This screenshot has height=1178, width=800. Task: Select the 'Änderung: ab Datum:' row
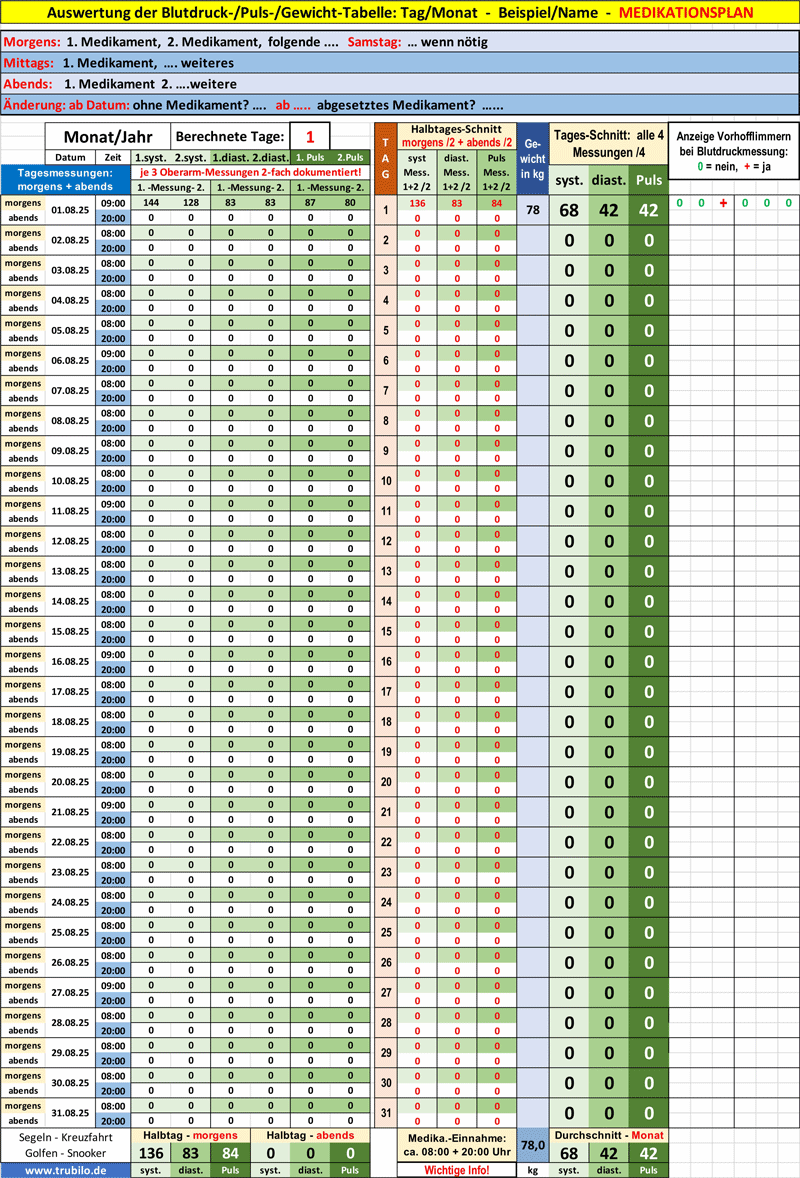[x=400, y=105]
